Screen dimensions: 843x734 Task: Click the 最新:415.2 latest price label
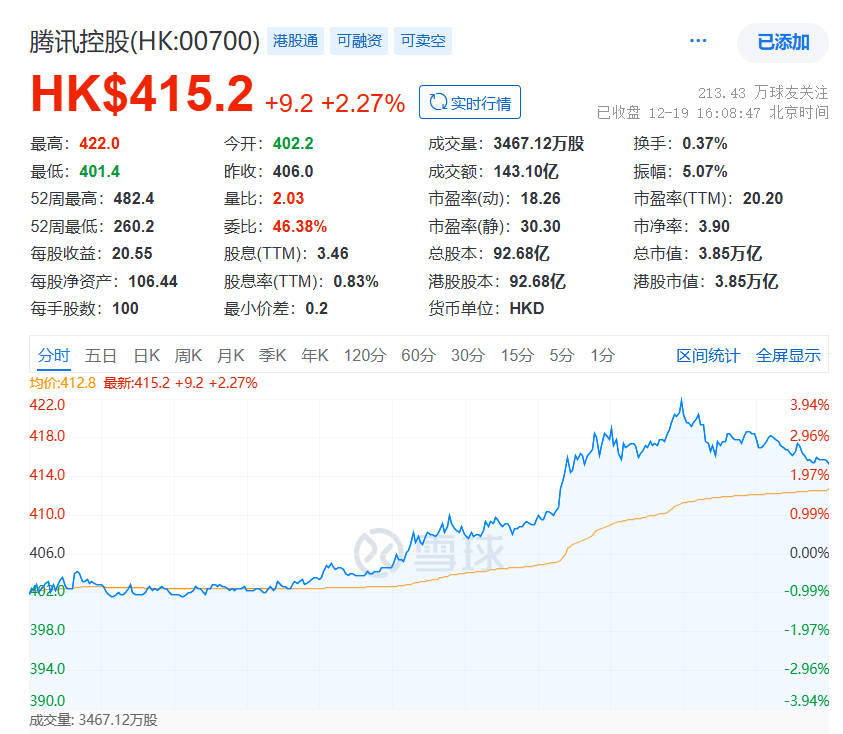180,383
